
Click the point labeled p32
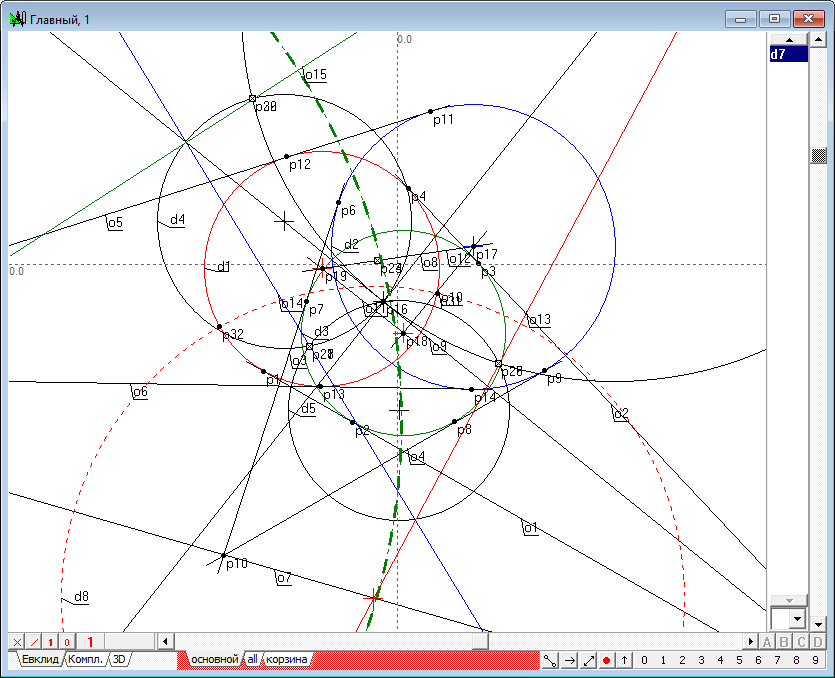[219, 326]
